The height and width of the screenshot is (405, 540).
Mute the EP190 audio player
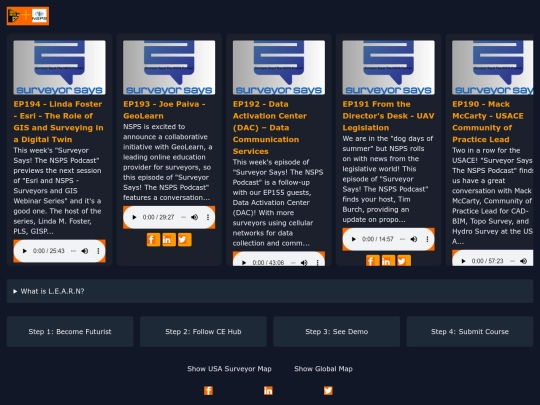point(523,261)
